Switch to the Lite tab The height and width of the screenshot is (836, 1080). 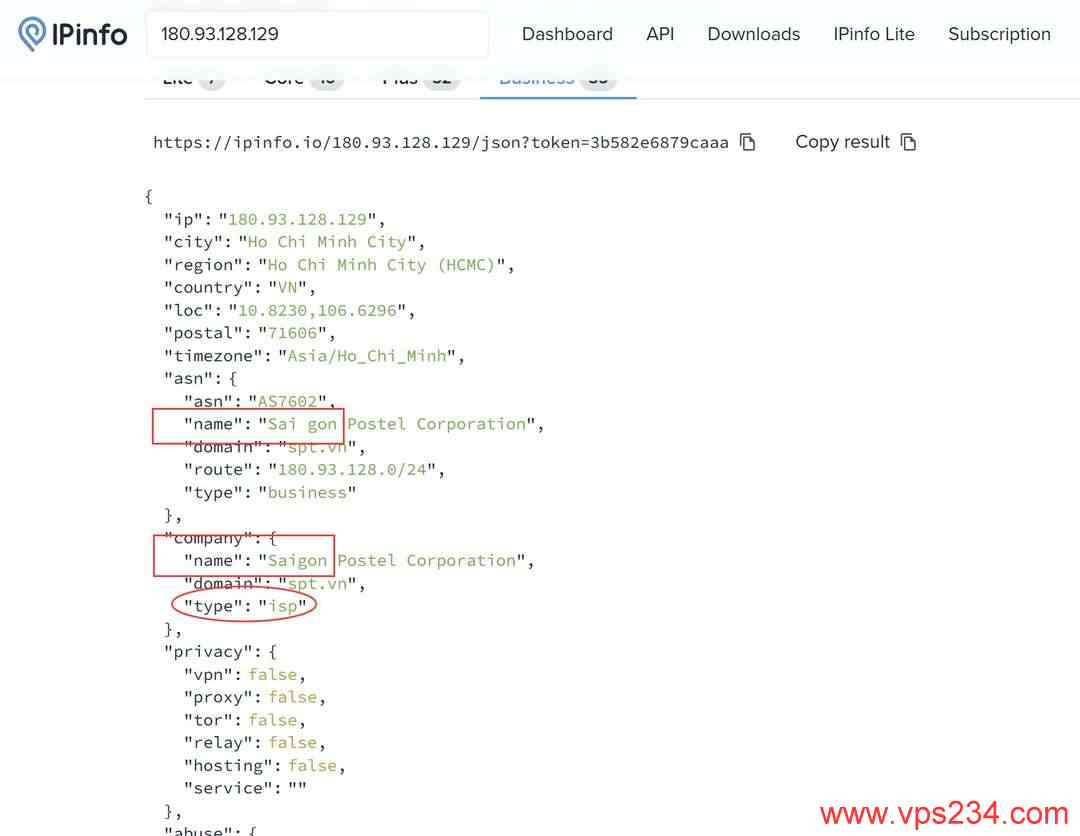coord(192,80)
